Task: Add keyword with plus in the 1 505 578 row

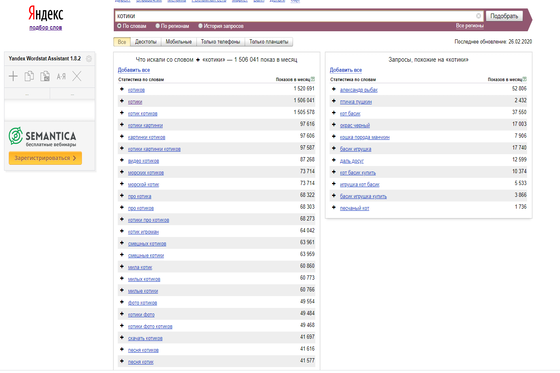Action: click(x=122, y=113)
